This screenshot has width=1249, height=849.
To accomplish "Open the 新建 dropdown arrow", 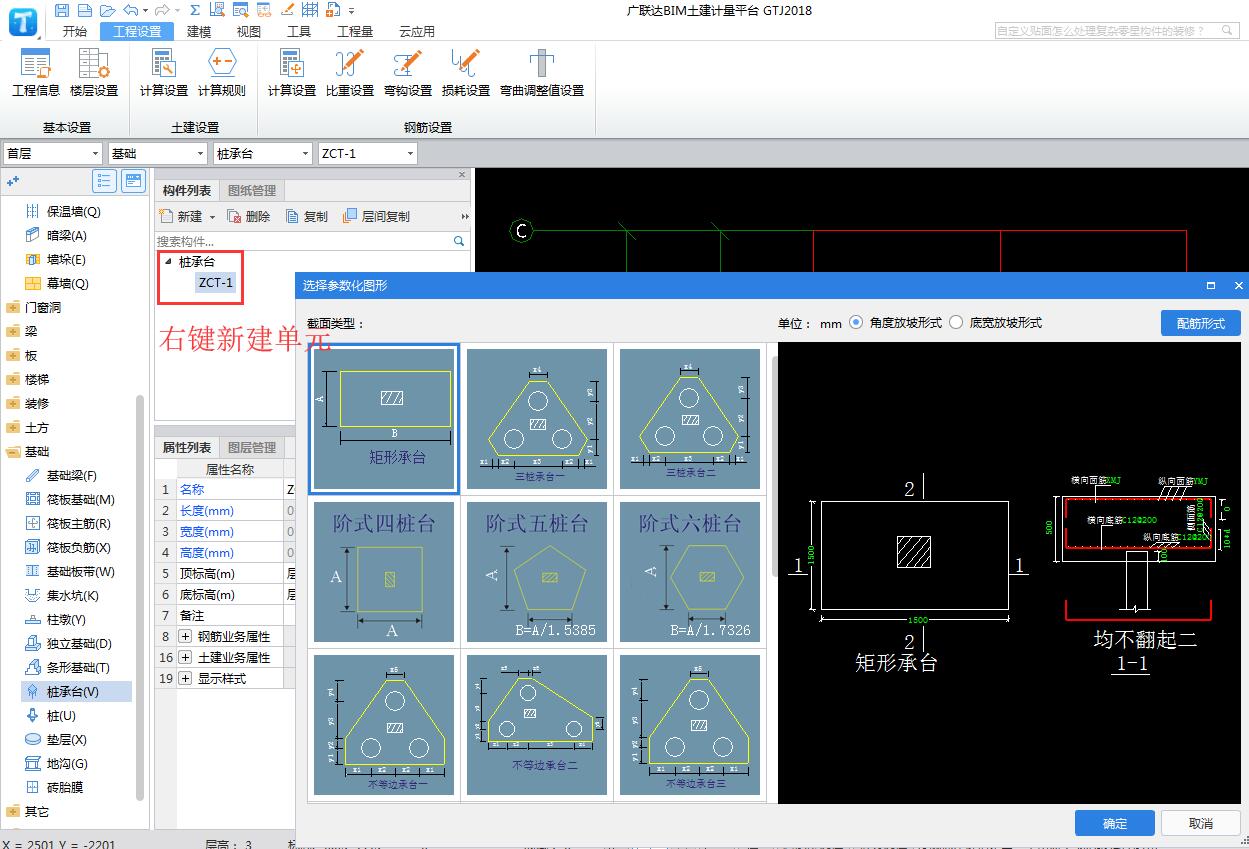I will [212, 217].
